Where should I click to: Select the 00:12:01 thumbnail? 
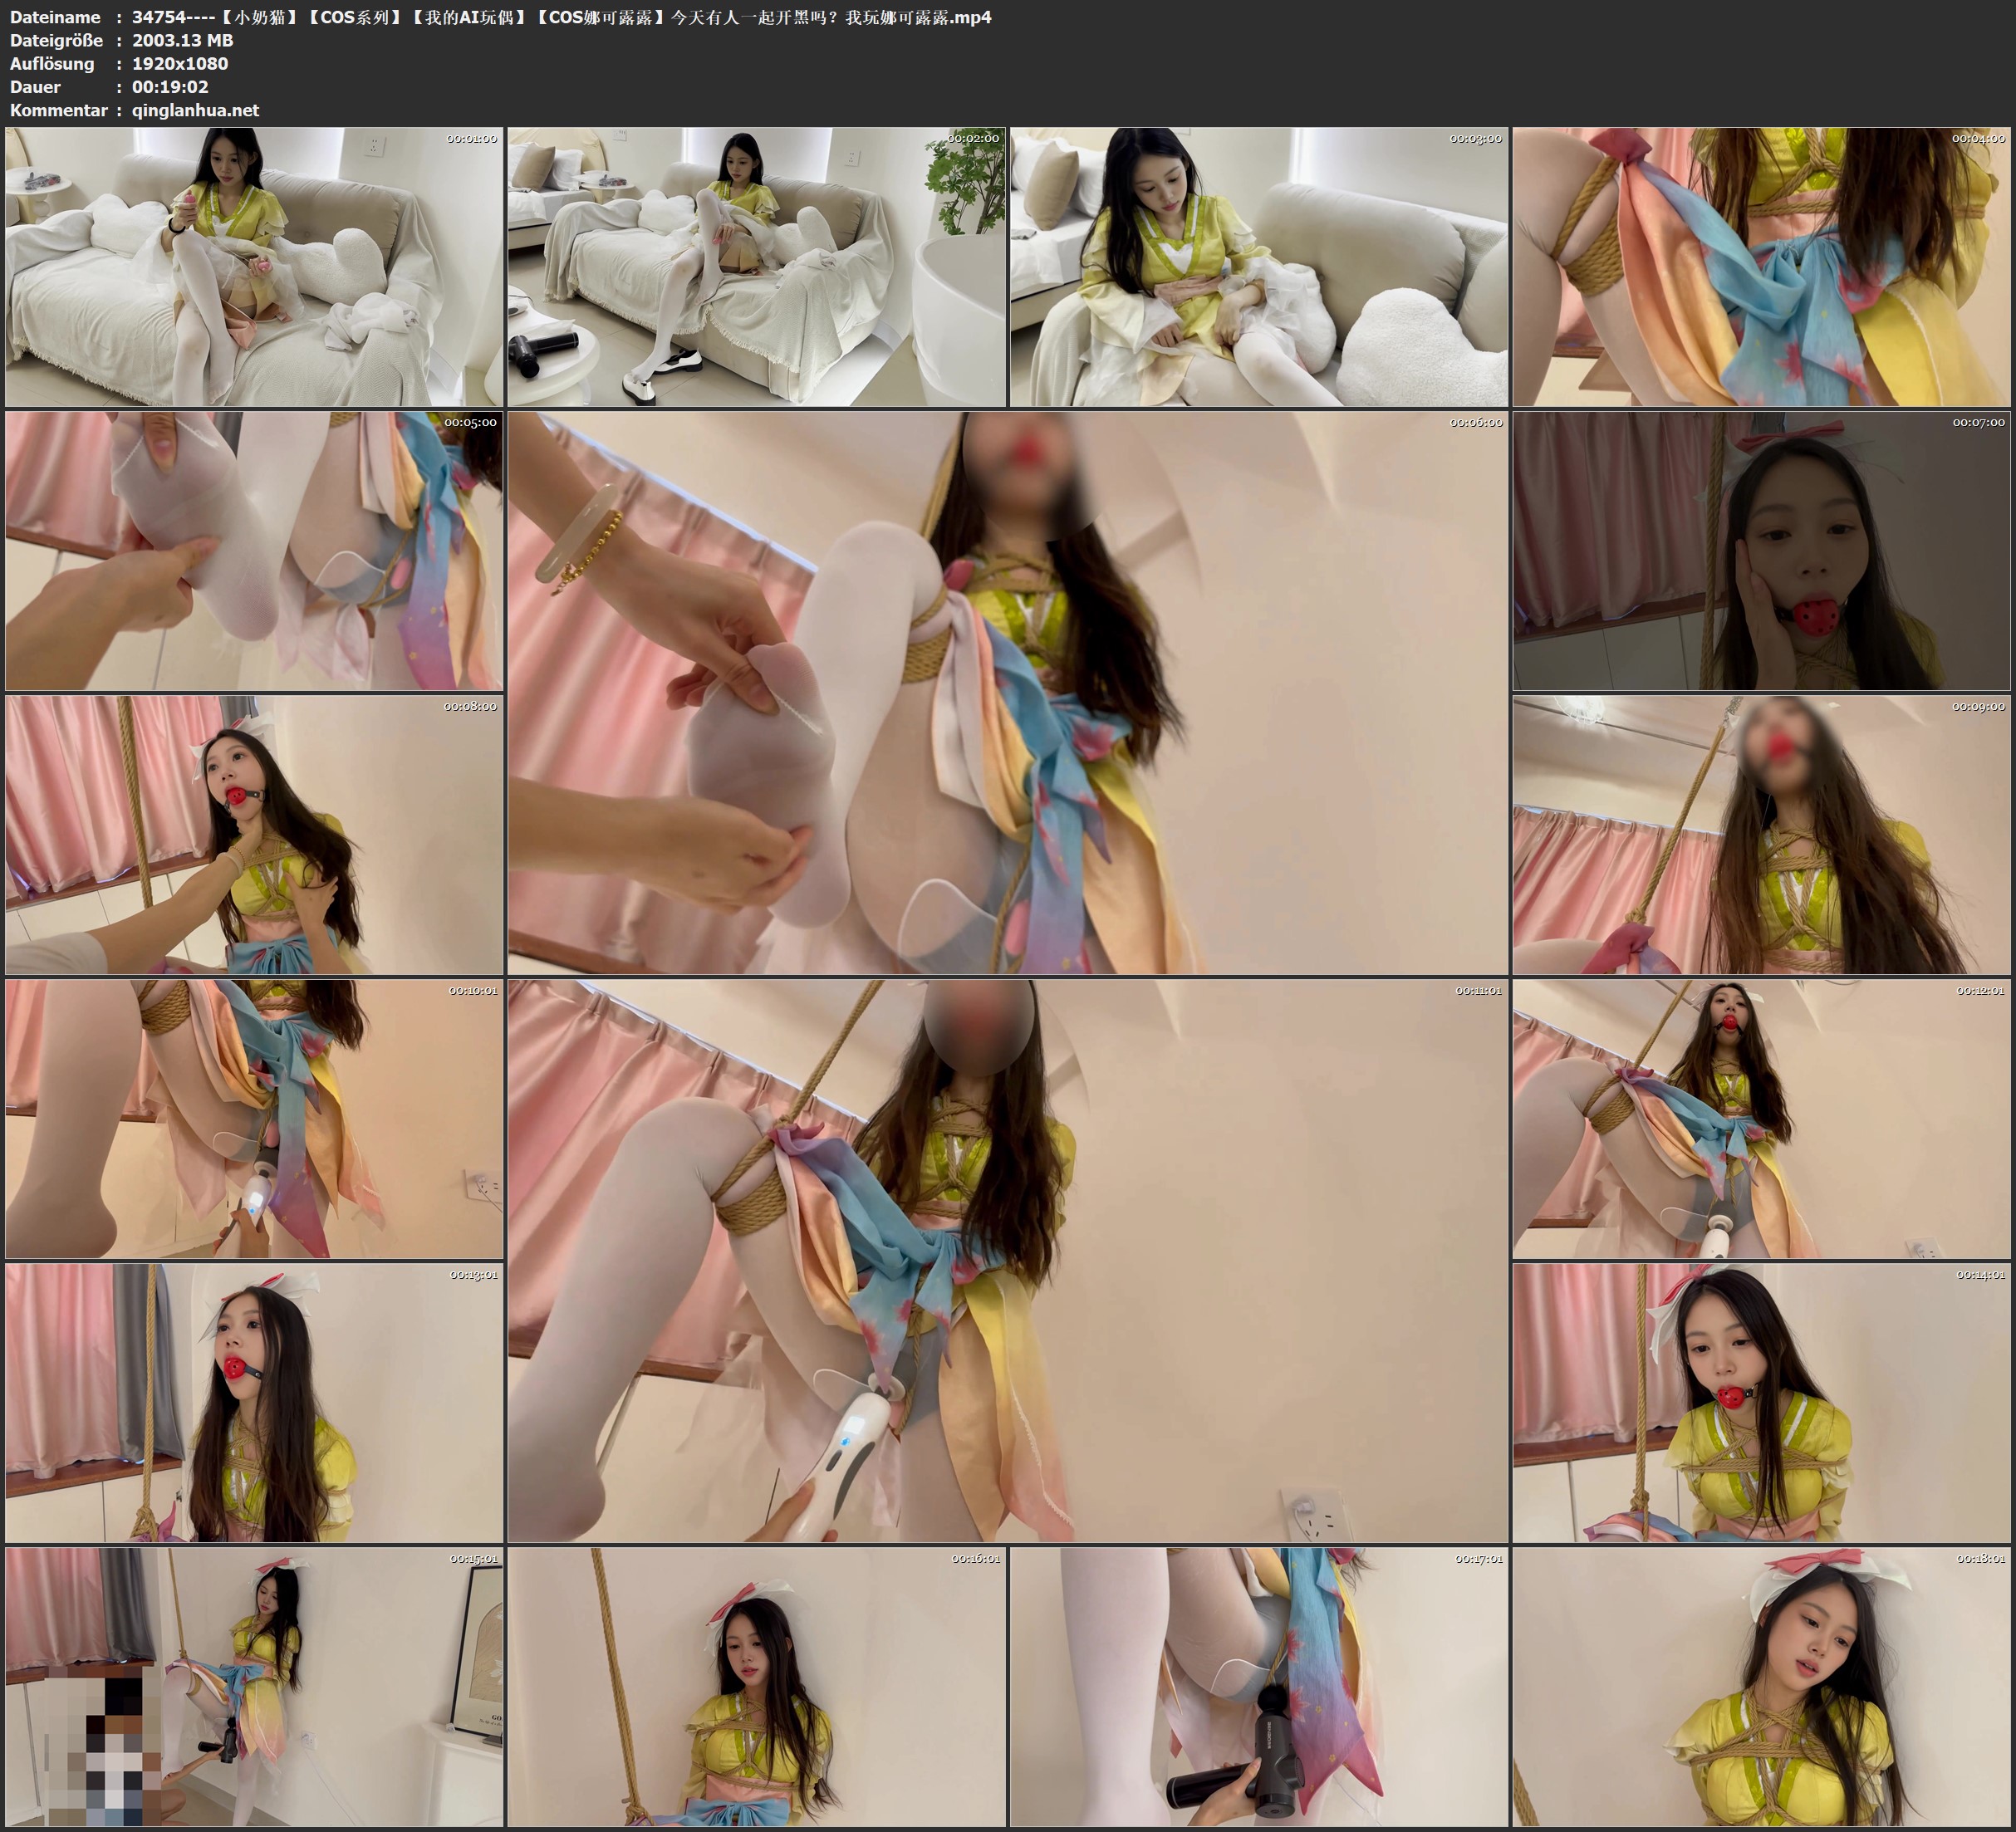[x=1761, y=1119]
